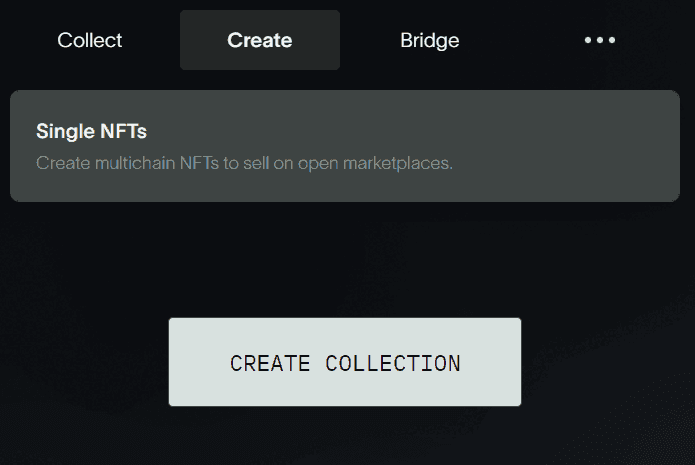Click the CREATE COLLECTION button
This screenshot has width=695, height=465.
click(345, 362)
